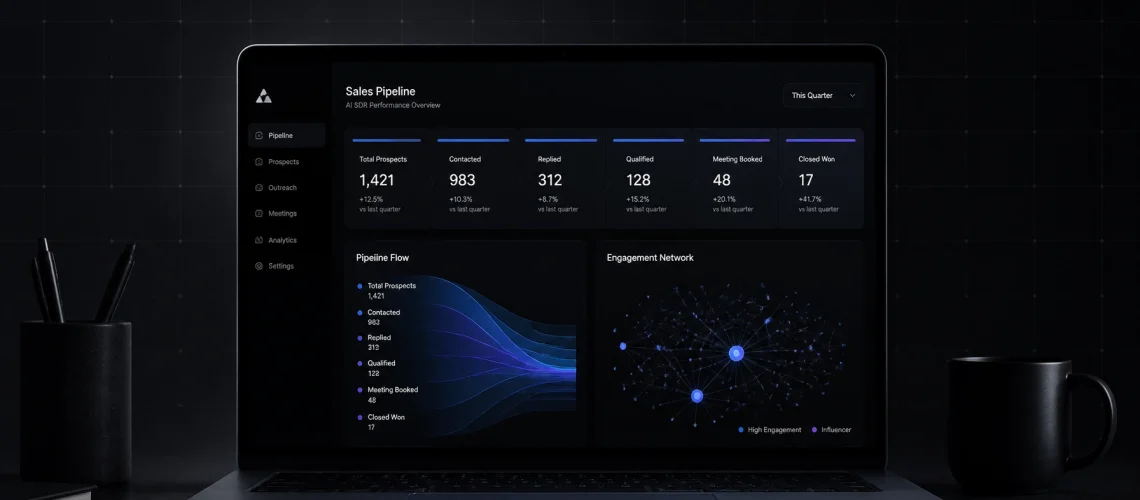Open the This Quarter dropdown
This screenshot has width=1140, height=500.
point(823,95)
